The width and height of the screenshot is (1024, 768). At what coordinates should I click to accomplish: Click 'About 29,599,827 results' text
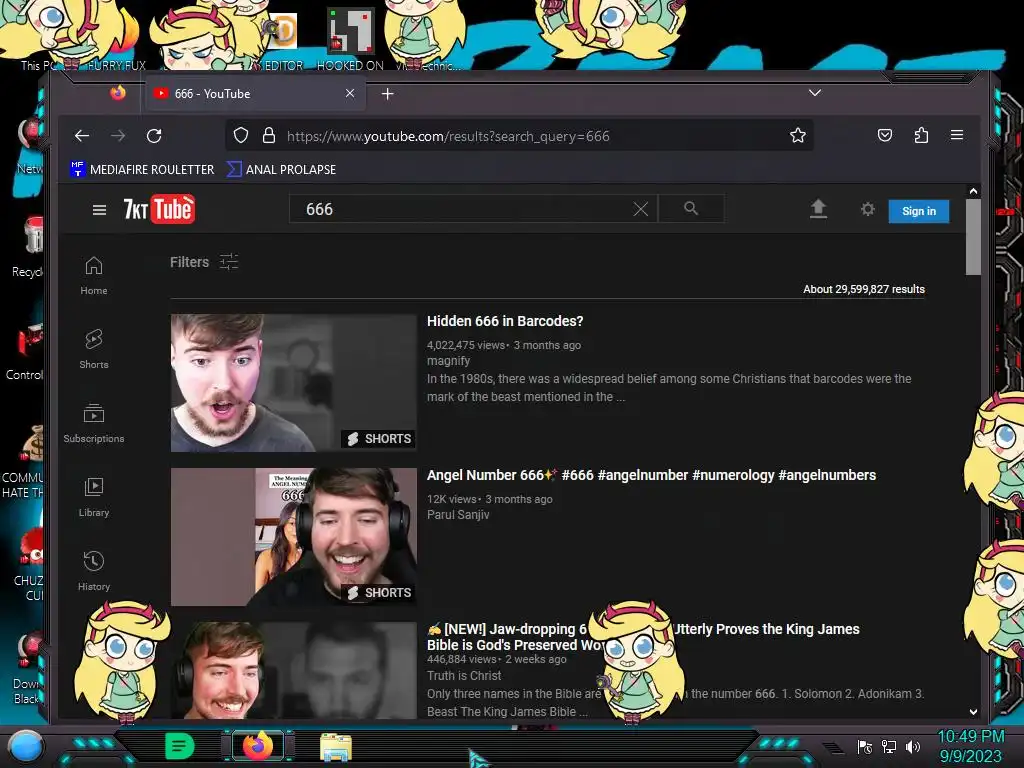(x=863, y=289)
